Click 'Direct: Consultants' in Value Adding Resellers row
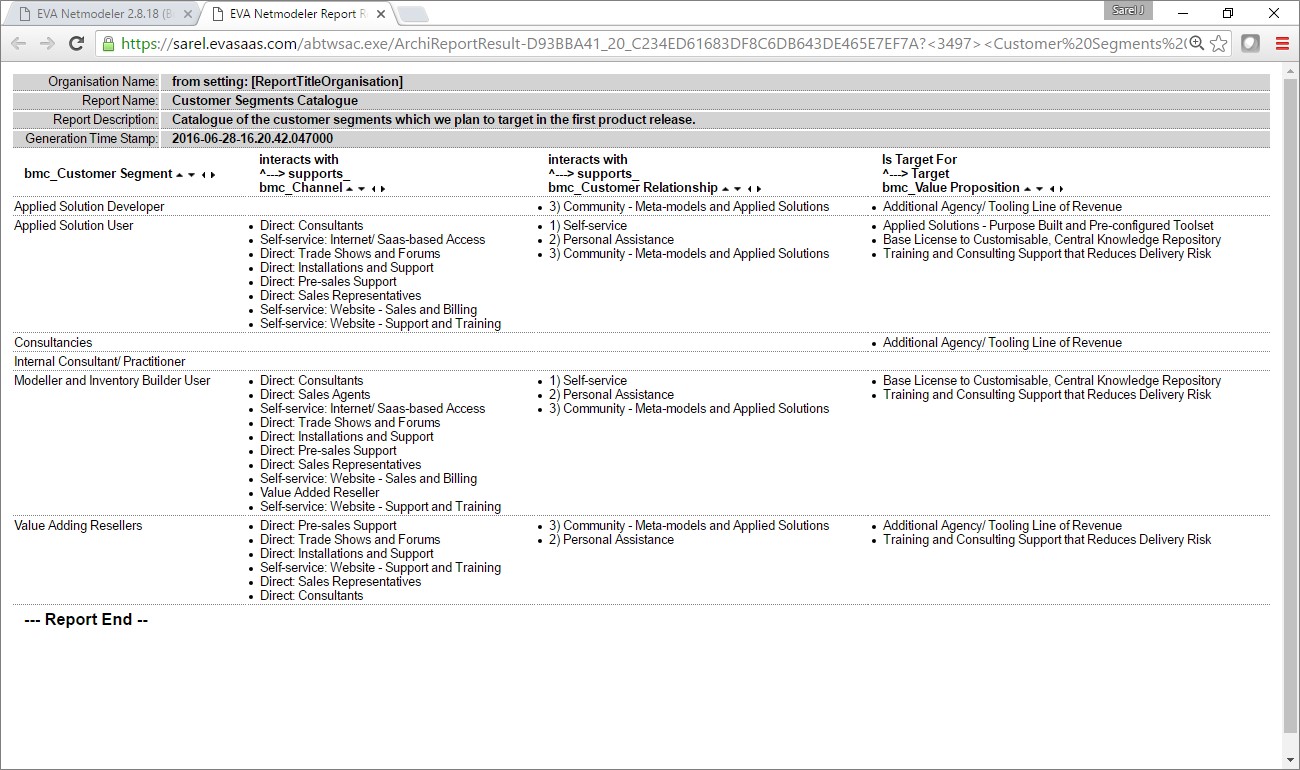The width and height of the screenshot is (1300, 770). point(312,596)
